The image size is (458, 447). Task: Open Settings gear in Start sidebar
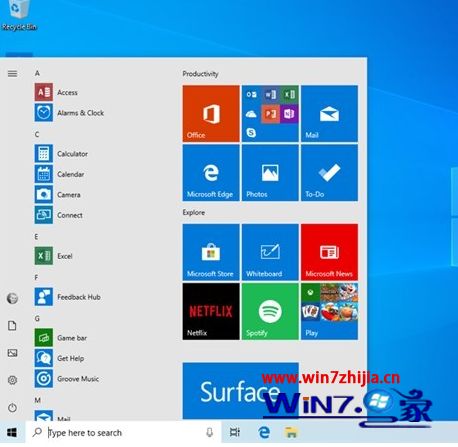tap(12, 380)
